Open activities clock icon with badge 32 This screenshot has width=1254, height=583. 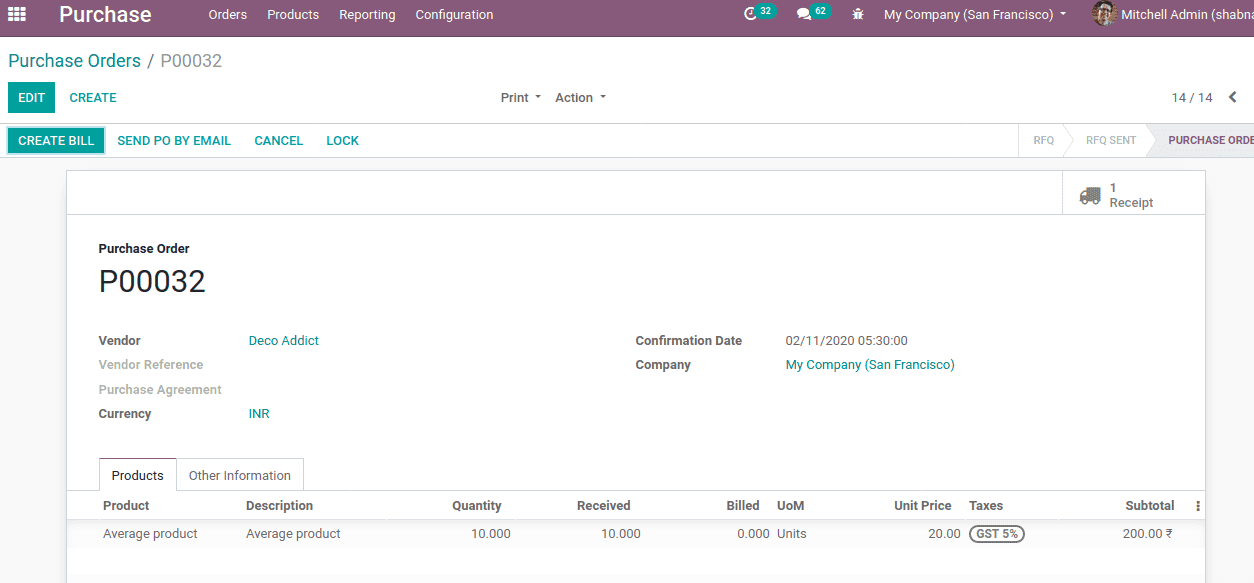[x=759, y=14]
